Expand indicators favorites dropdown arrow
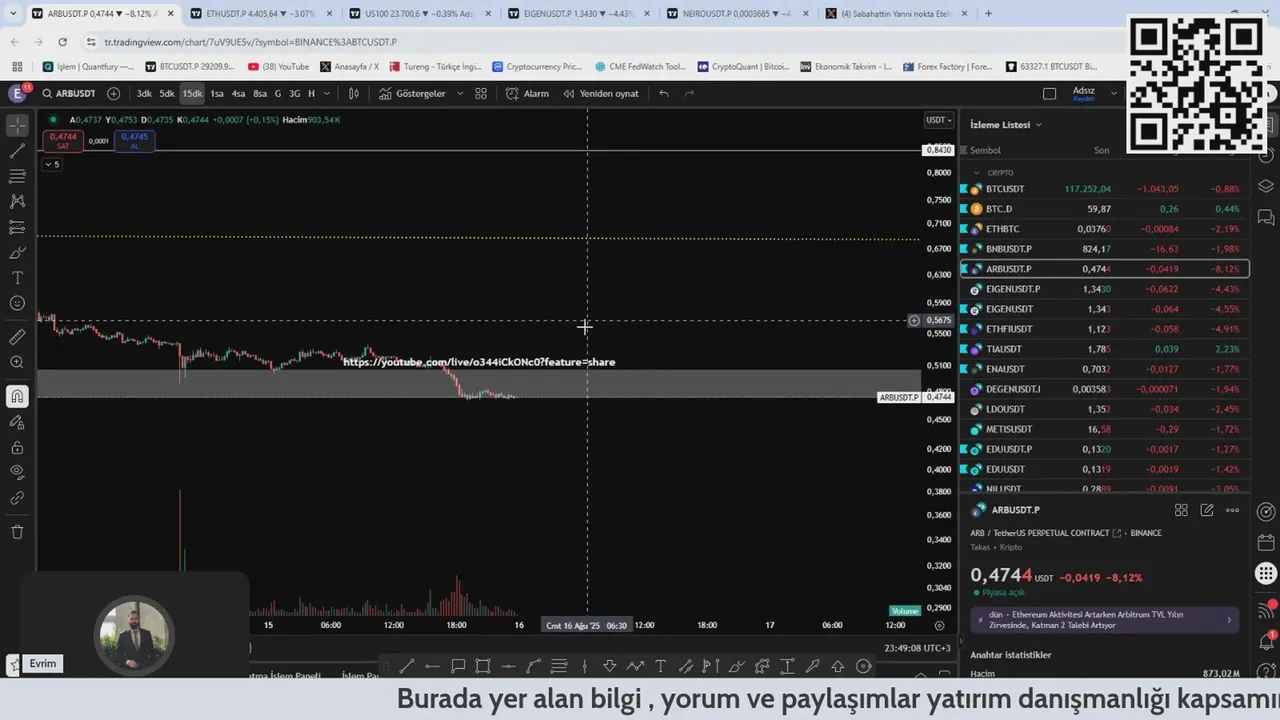Image resolution: width=1280 pixels, height=720 pixels. pyautogui.click(x=460, y=93)
